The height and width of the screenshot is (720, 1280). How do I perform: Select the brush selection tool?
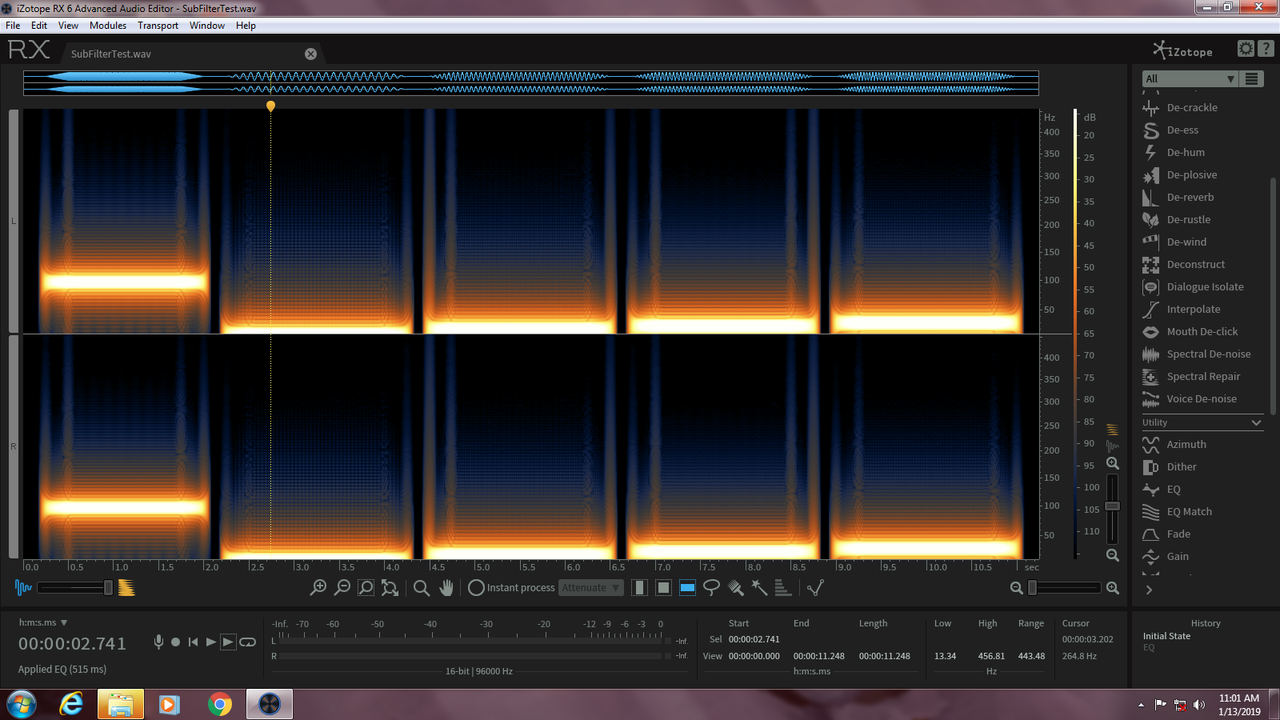(736, 588)
